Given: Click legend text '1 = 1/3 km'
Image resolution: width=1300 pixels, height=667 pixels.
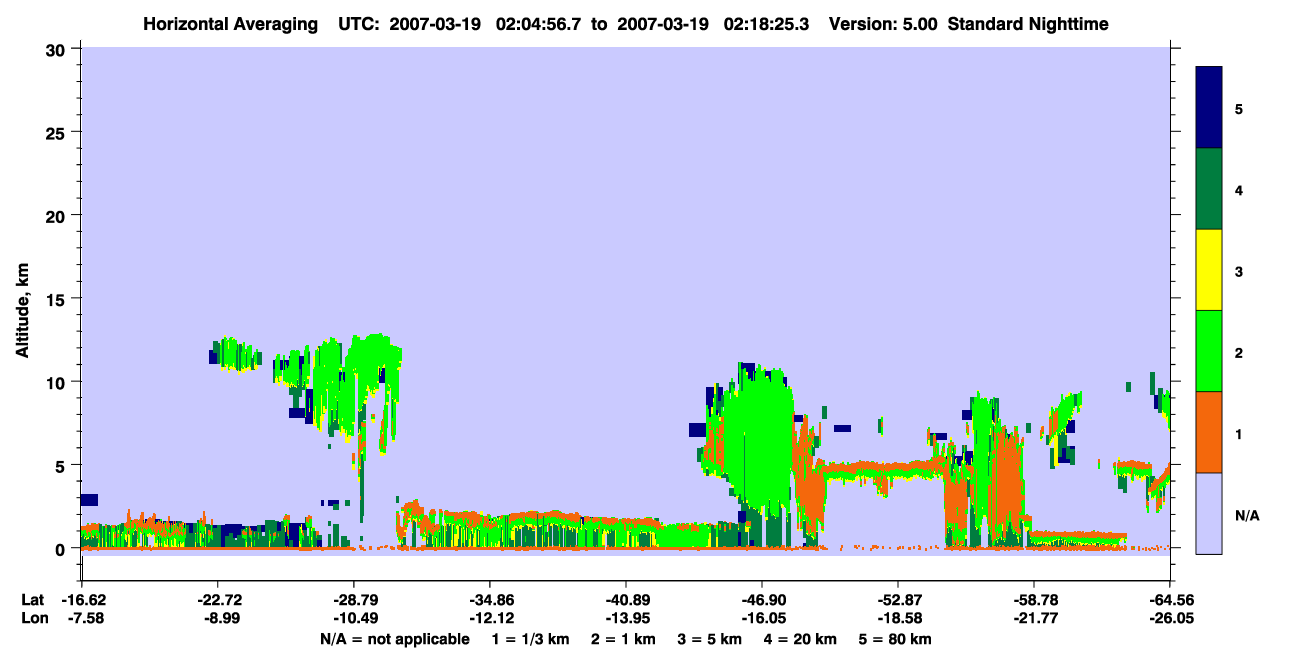Looking at the screenshot, I should (x=530, y=639).
